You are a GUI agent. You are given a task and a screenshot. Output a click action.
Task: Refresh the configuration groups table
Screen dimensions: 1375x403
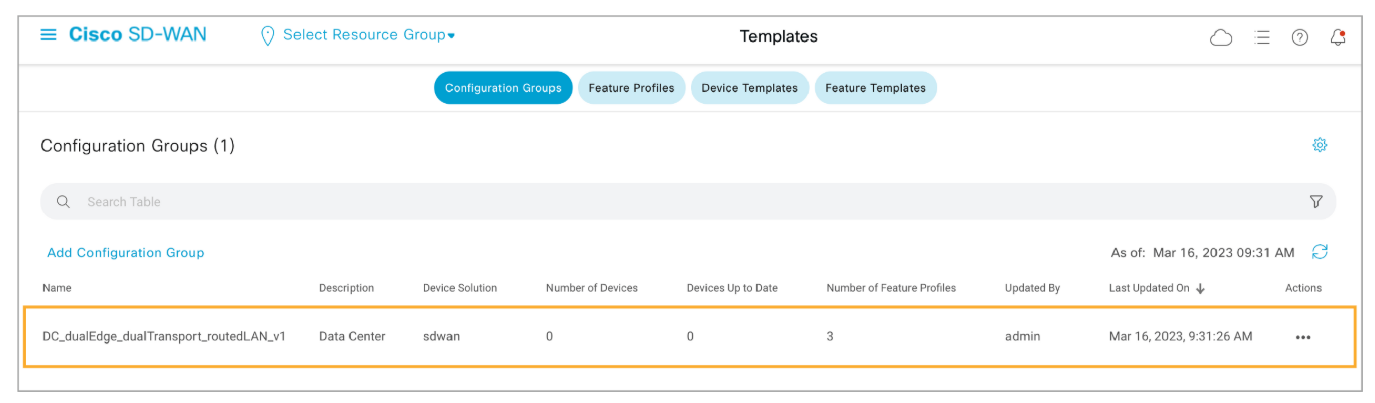(x=1320, y=252)
